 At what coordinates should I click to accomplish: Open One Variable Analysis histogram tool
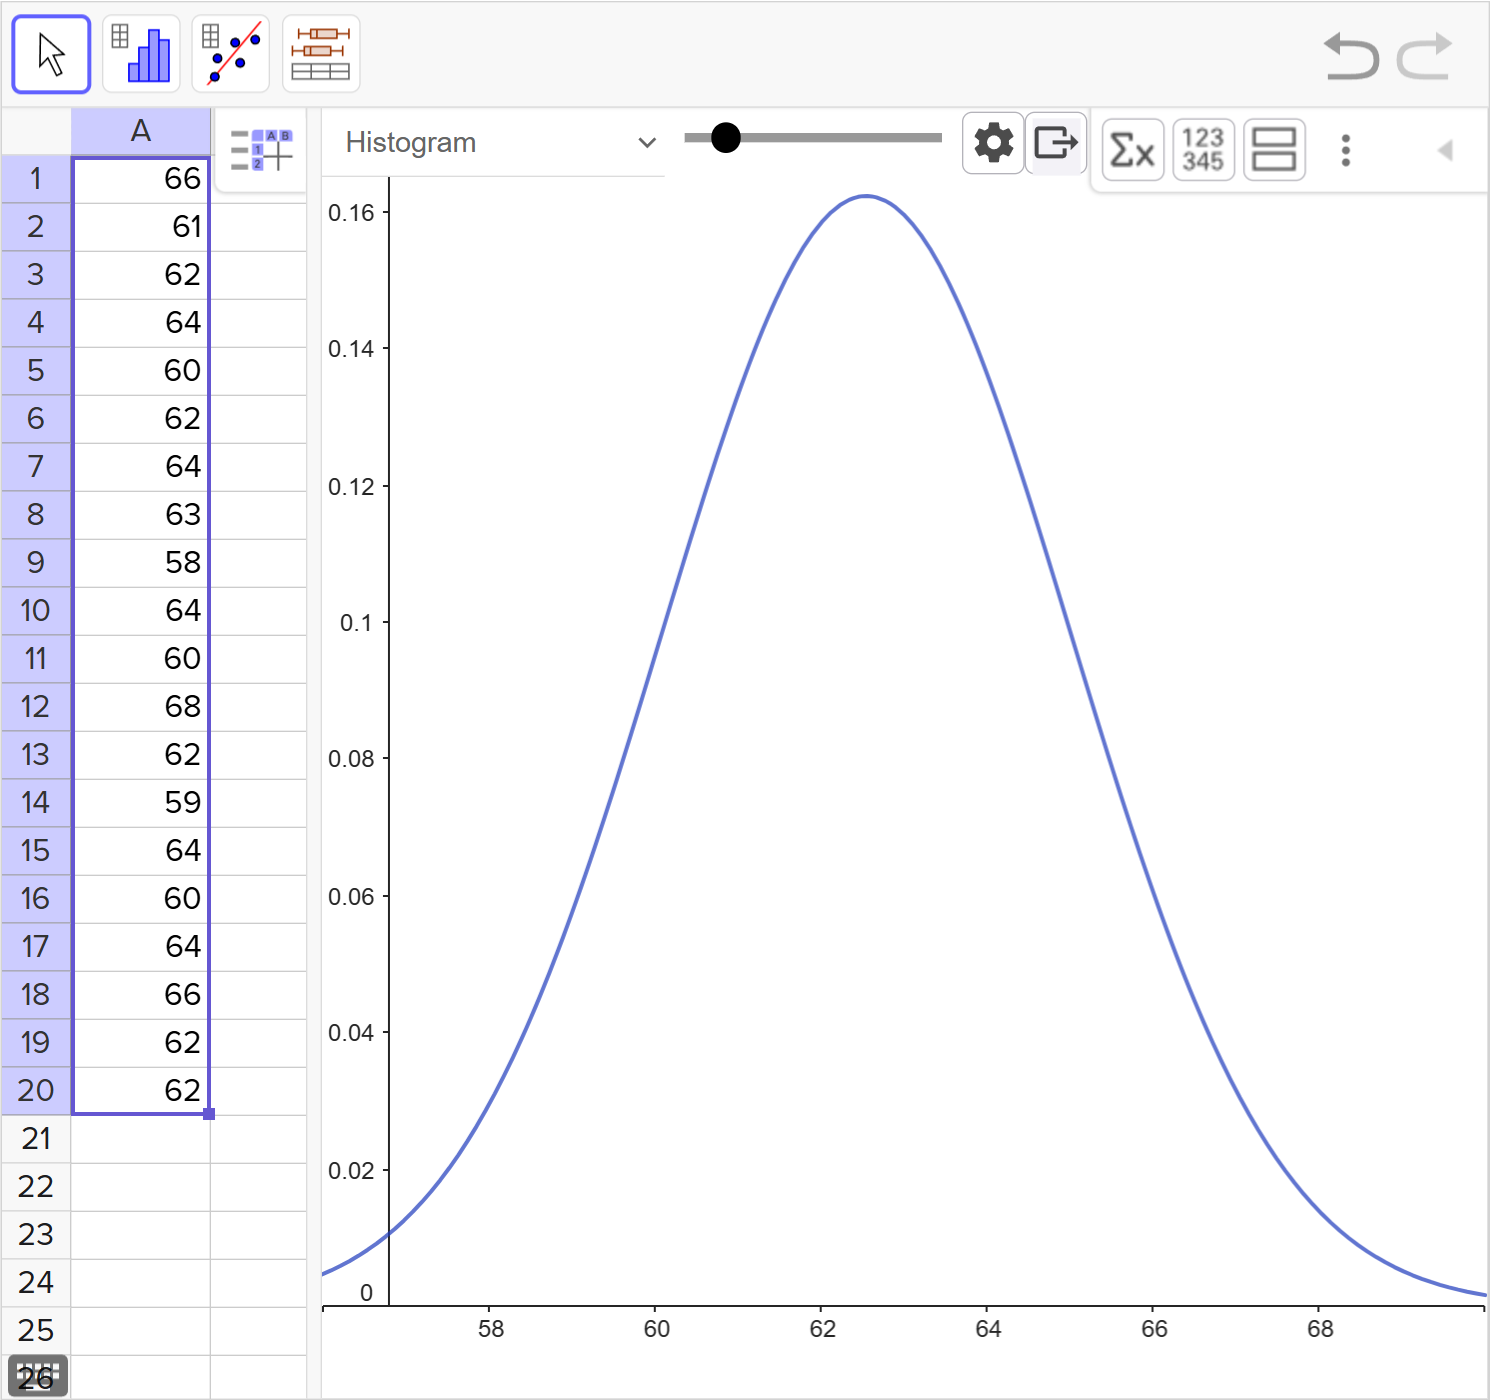coord(141,54)
